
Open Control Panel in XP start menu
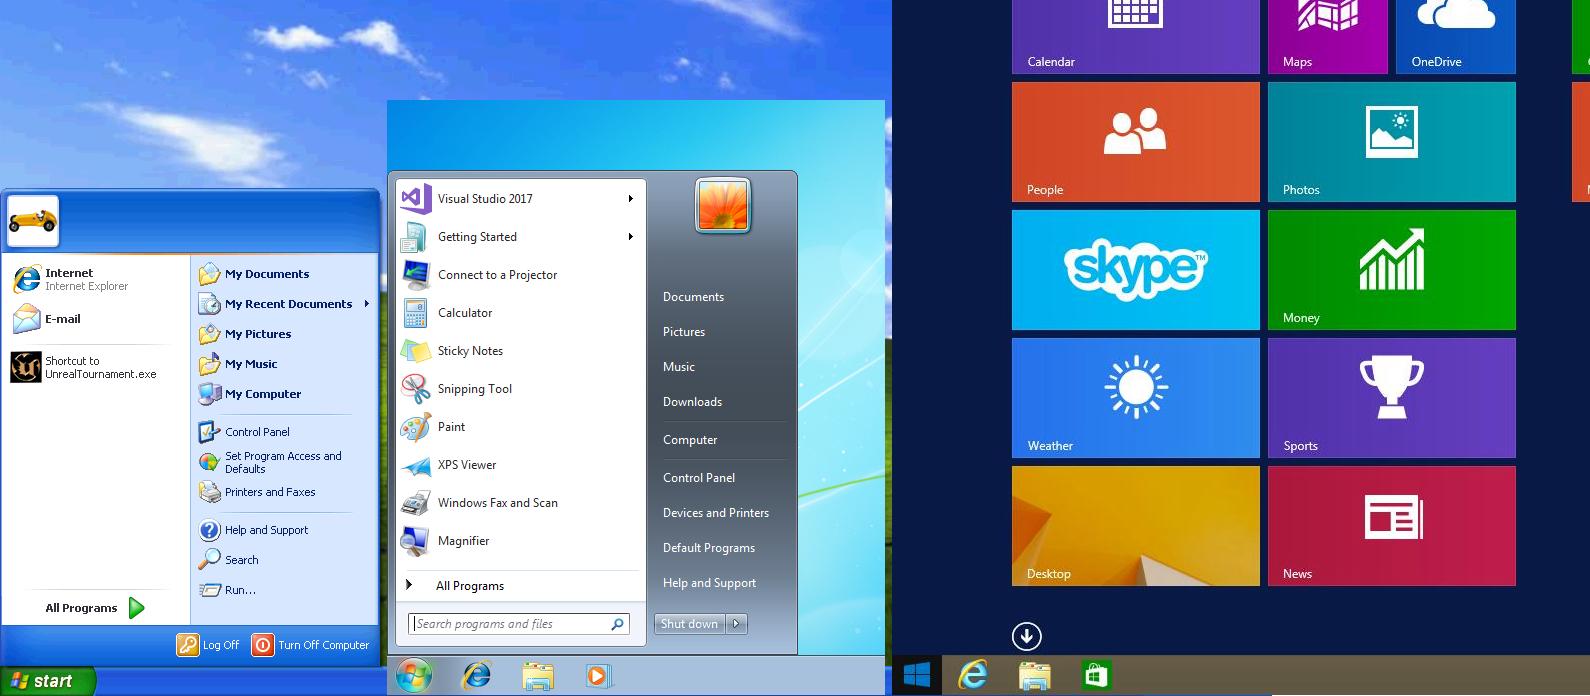pyautogui.click(x=245, y=432)
